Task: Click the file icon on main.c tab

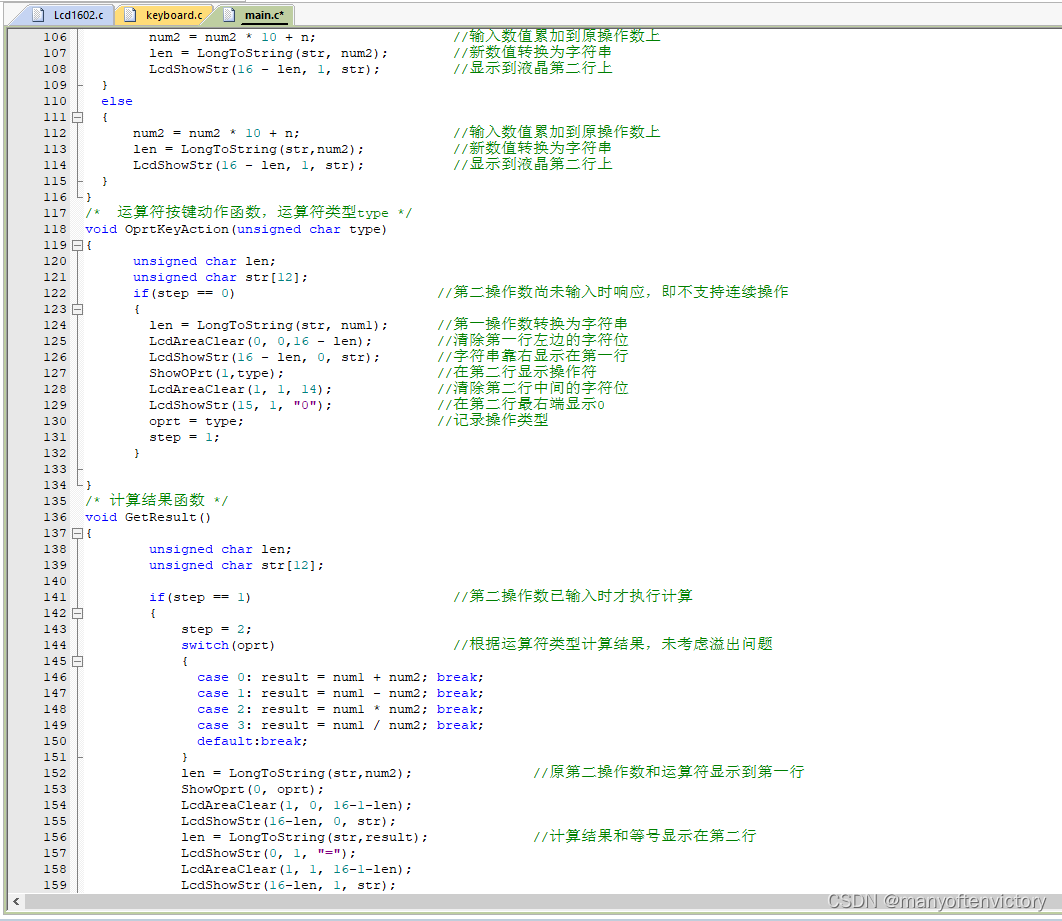Action: (230, 15)
